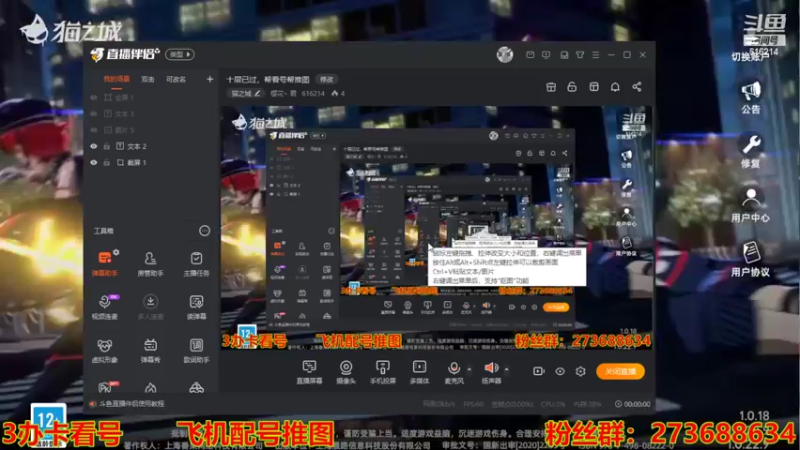Switch to the 我的场景 tab

click(117, 79)
